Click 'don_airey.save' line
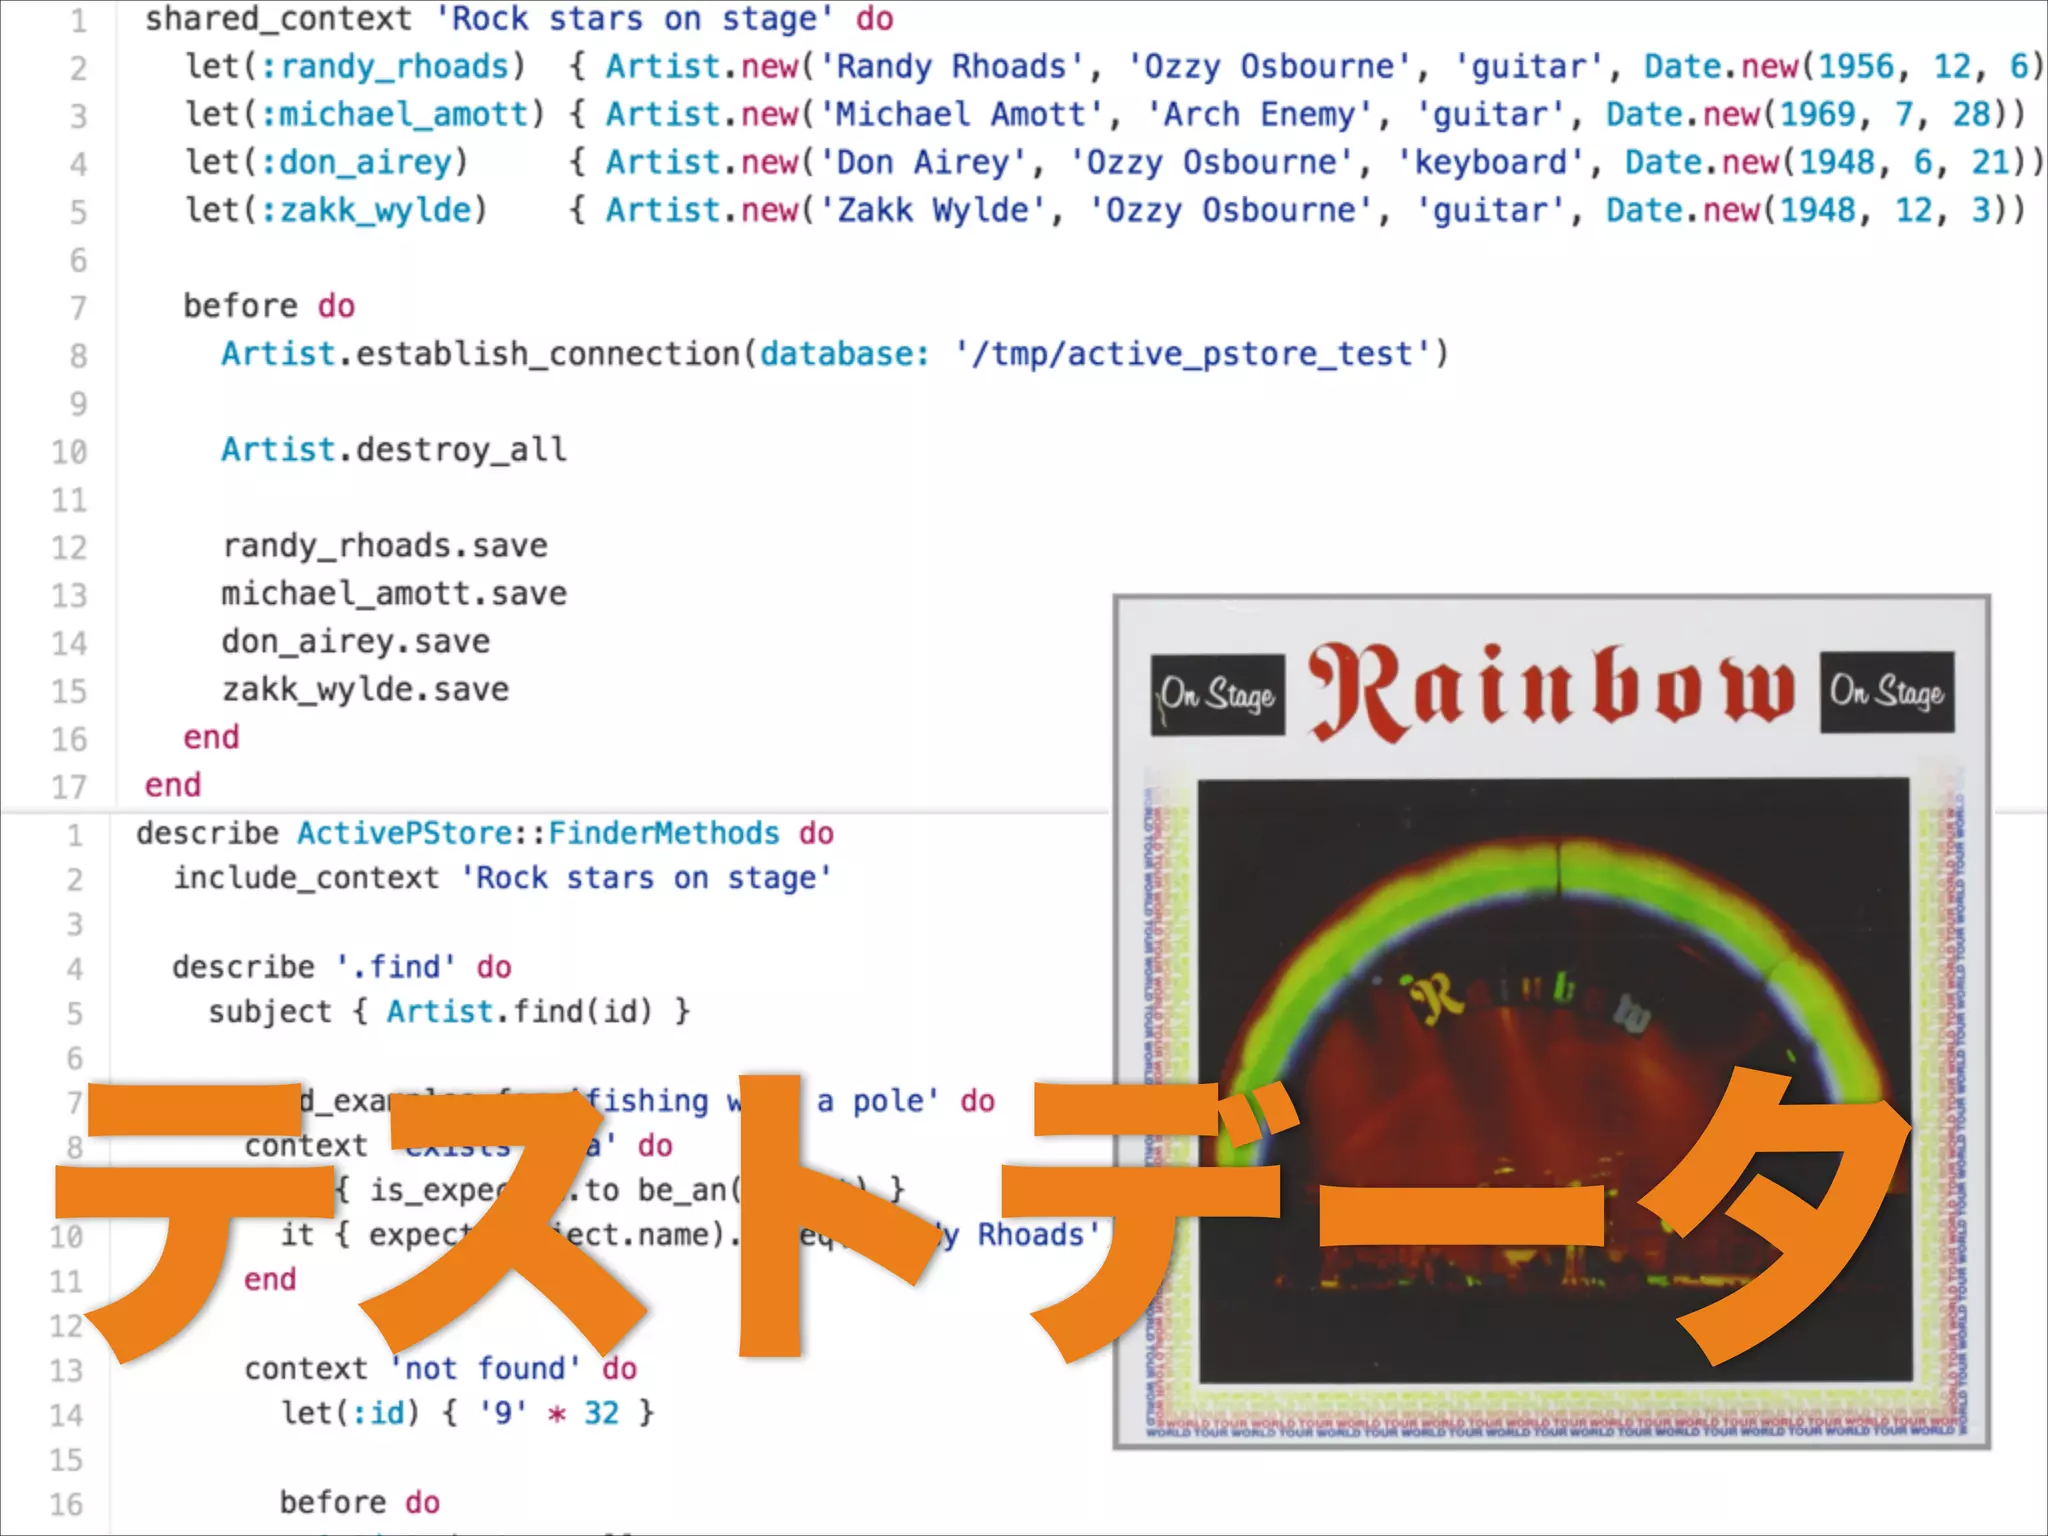Viewport: 2048px width, 1536px height. click(x=356, y=642)
